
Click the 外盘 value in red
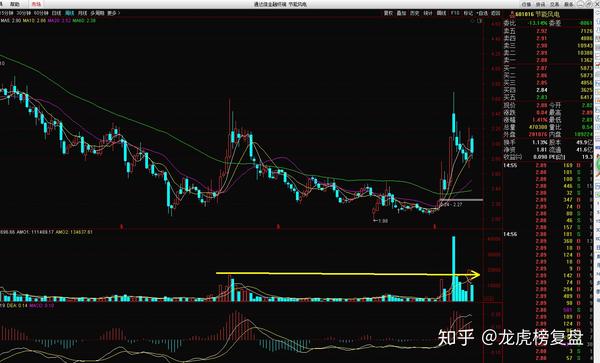(x=538, y=135)
